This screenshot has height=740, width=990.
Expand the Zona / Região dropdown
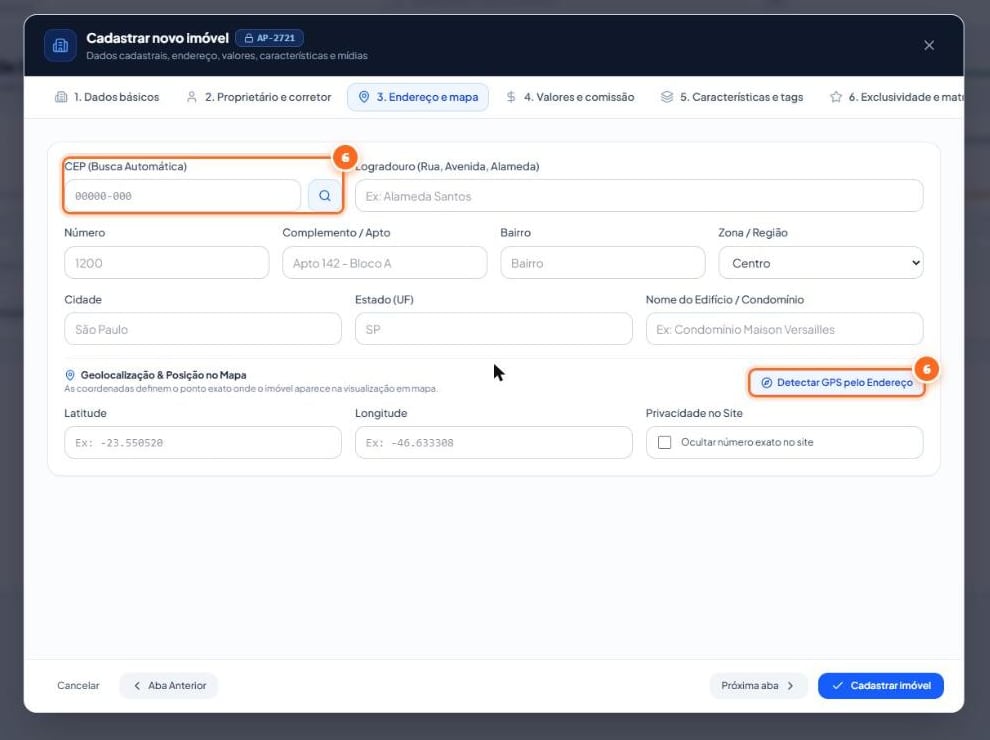click(821, 263)
